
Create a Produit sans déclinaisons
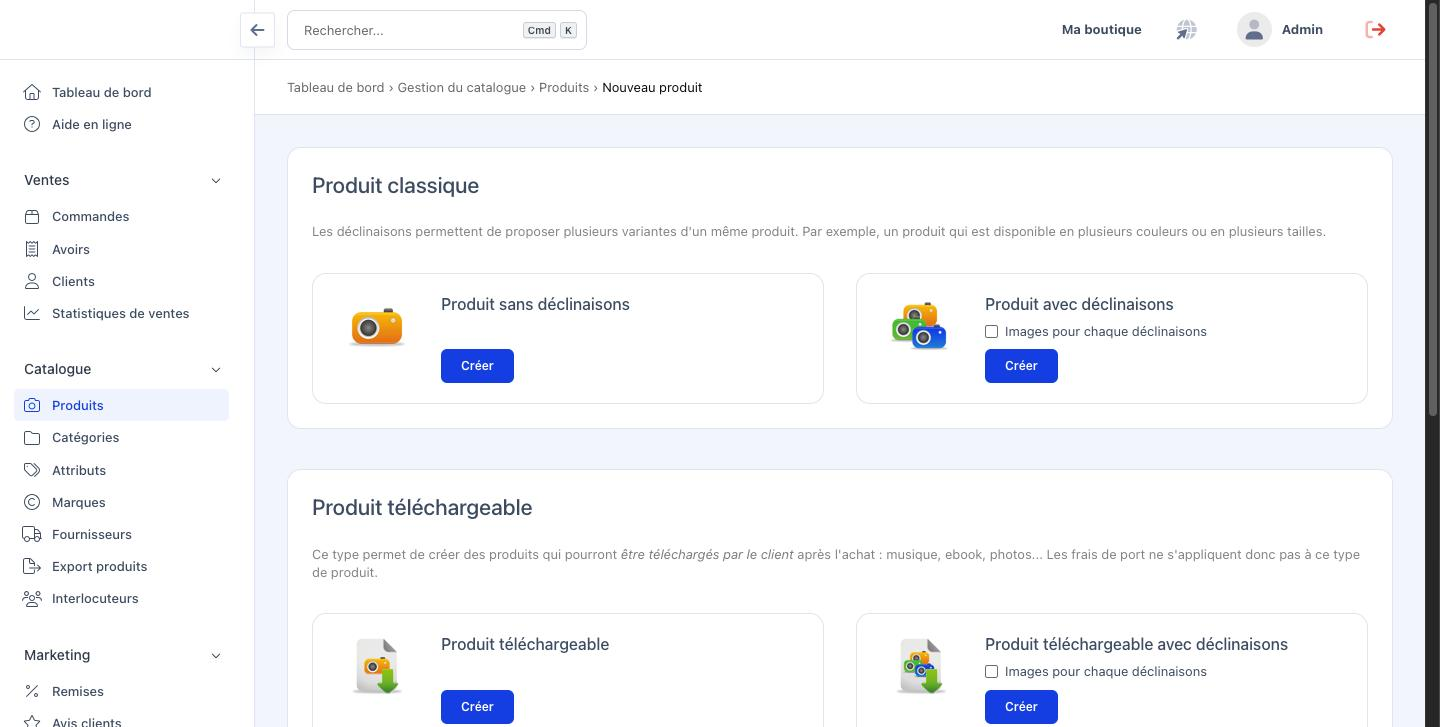click(477, 366)
